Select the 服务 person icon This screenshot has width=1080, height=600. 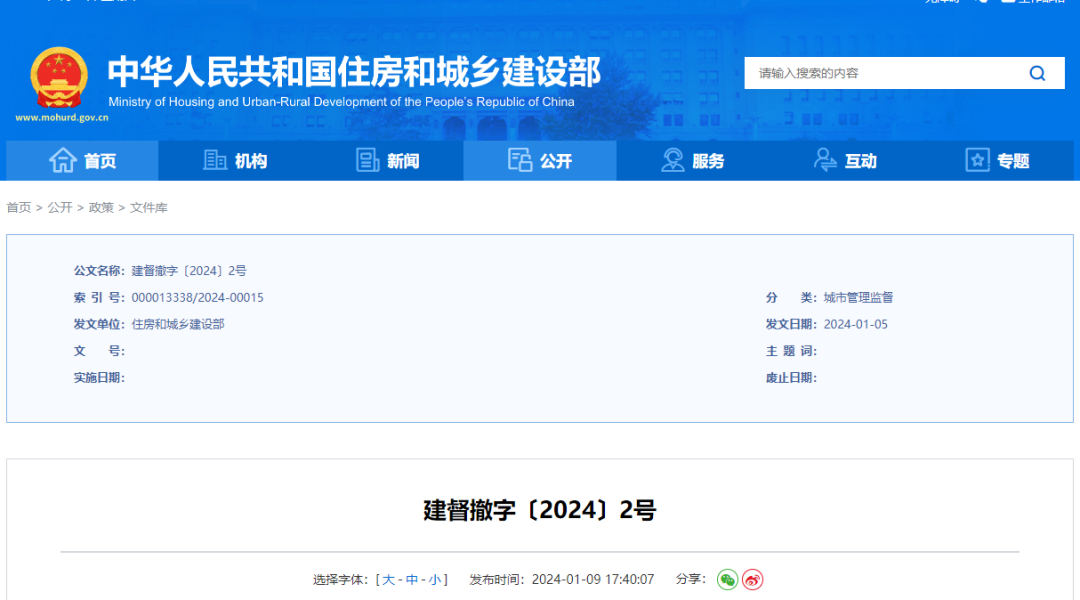pyautogui.click(x=672, y=160)
